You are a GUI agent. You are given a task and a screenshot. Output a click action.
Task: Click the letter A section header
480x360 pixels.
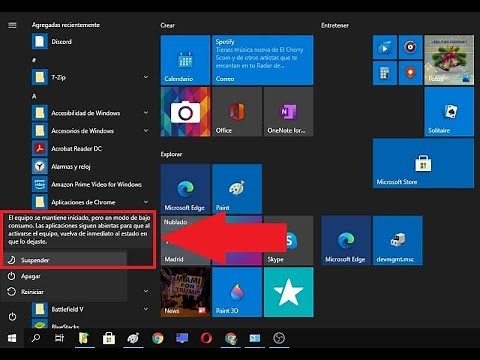(34, 96)
